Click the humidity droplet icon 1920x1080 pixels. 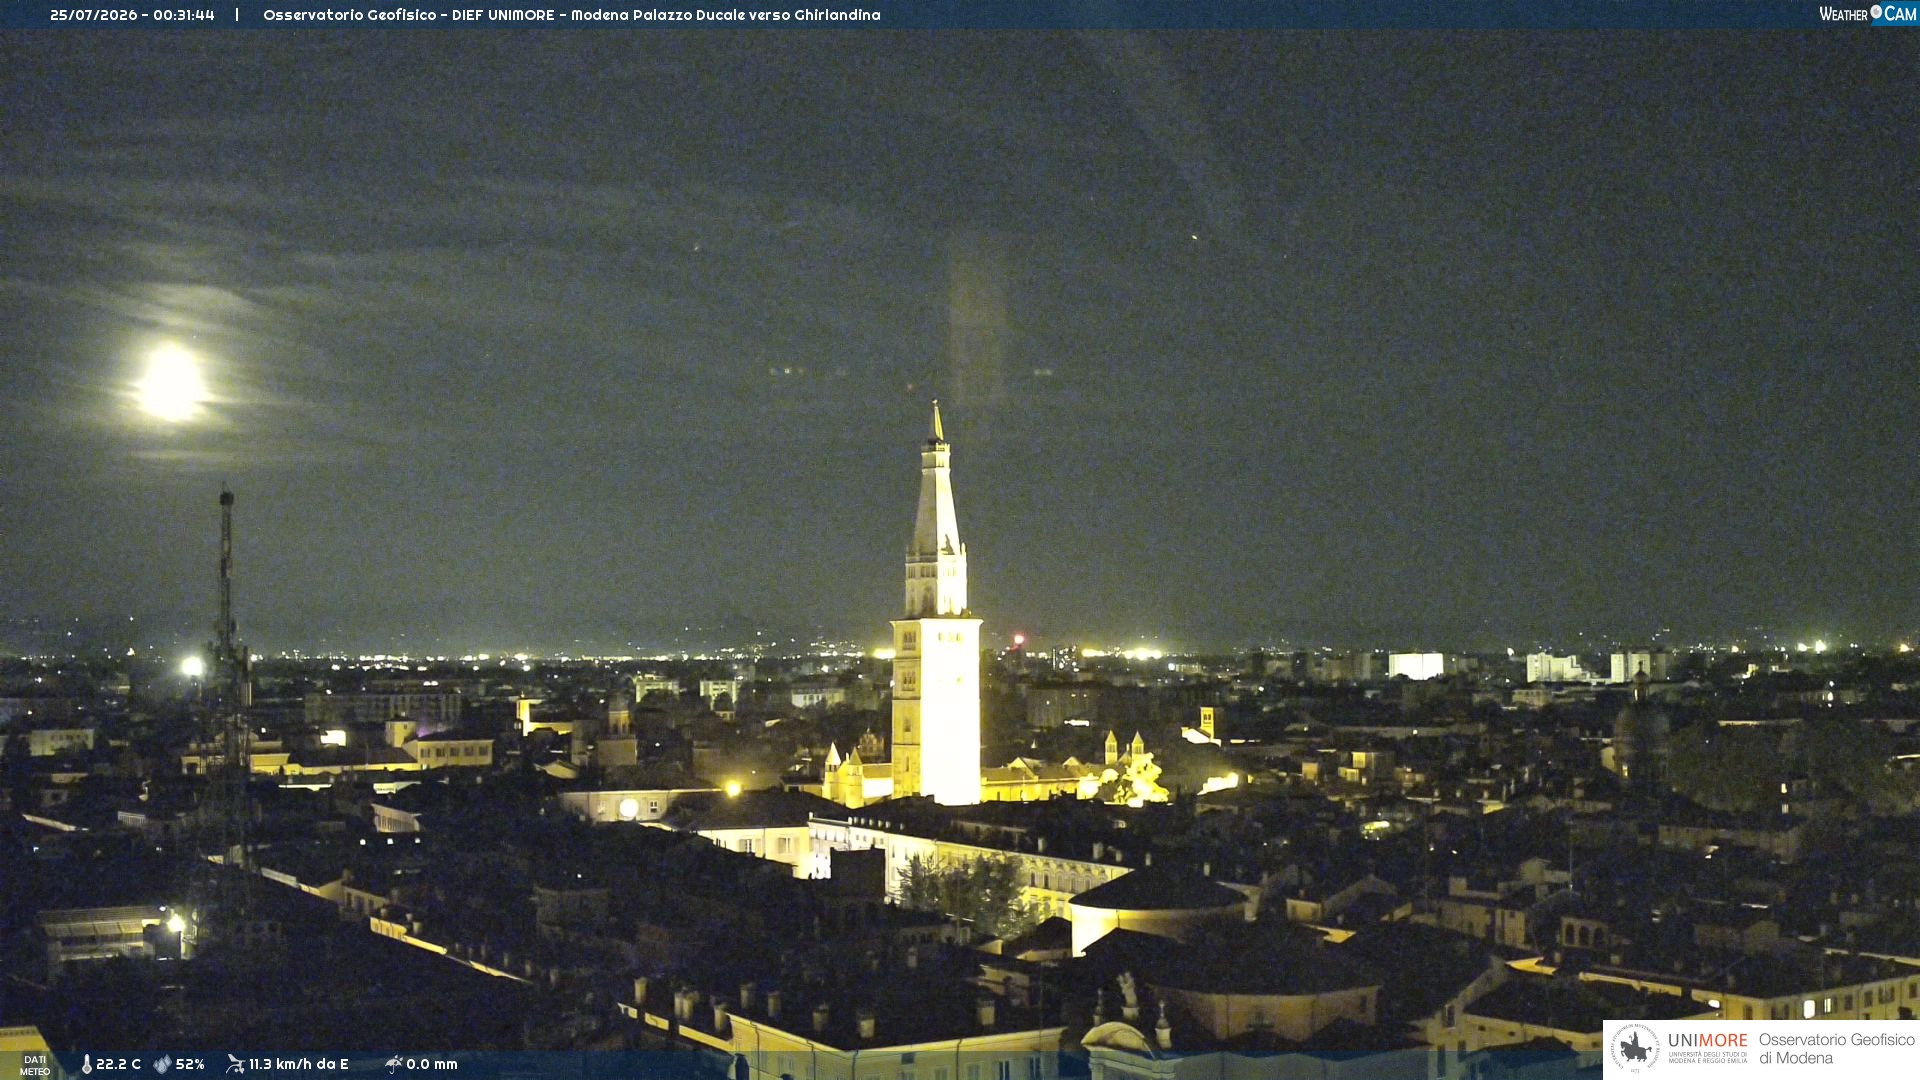click(162, 1064)
